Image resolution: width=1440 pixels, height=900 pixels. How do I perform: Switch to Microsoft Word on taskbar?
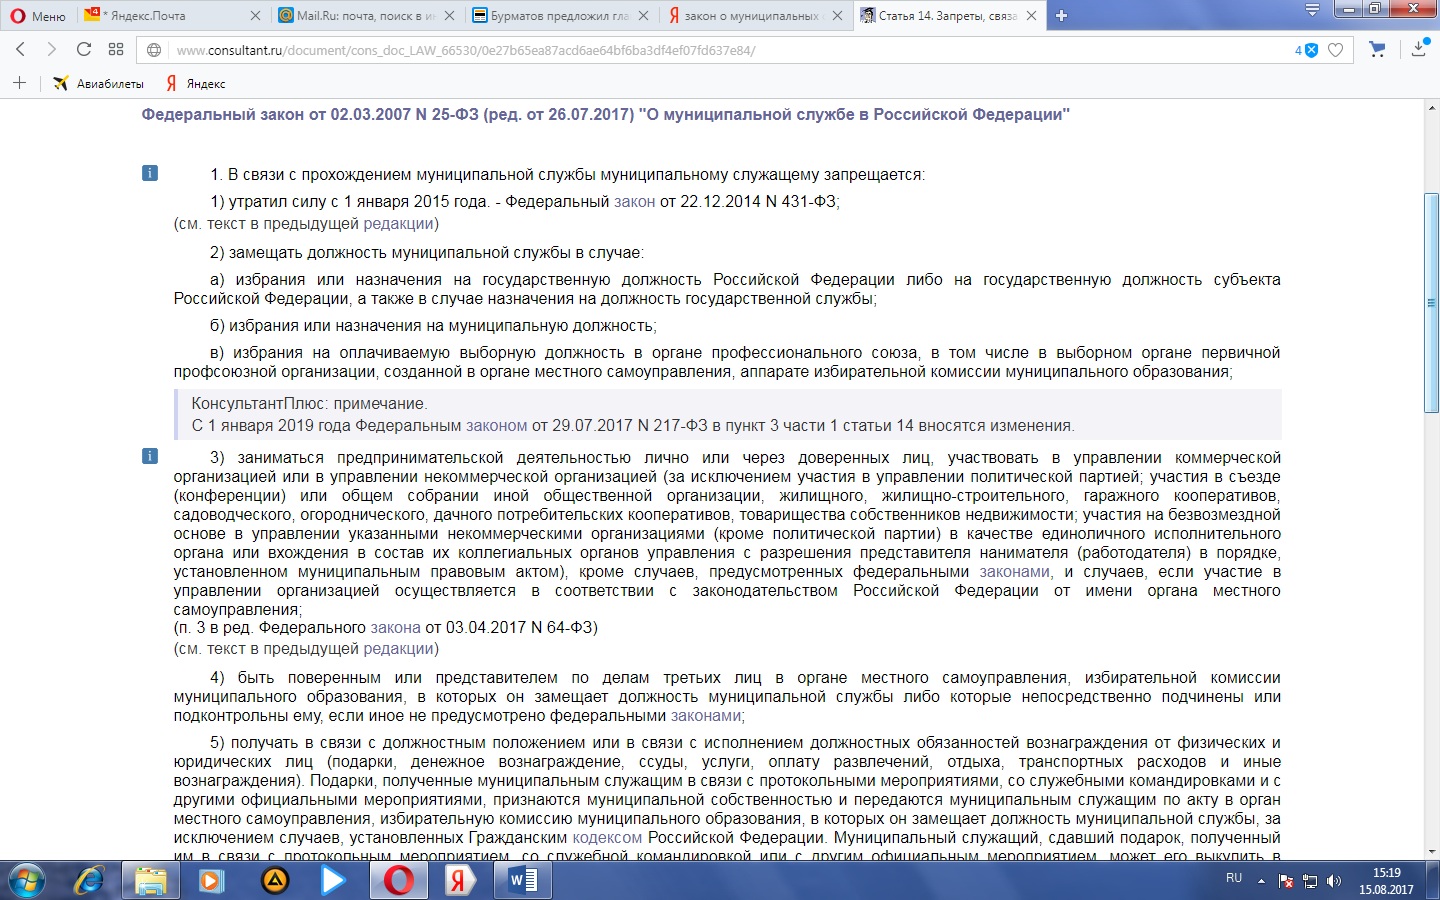tap(523, 881)
